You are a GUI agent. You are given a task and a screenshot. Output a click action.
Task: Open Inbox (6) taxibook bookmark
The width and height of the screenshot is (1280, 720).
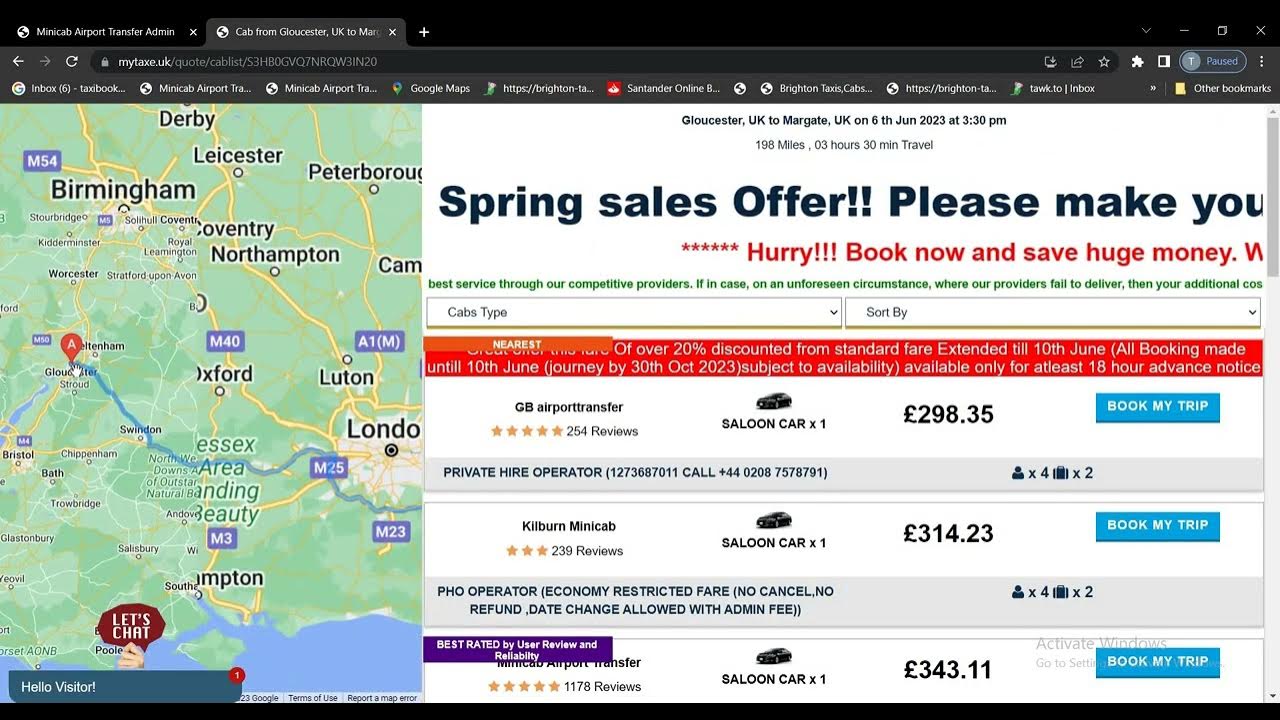[69, 88]
